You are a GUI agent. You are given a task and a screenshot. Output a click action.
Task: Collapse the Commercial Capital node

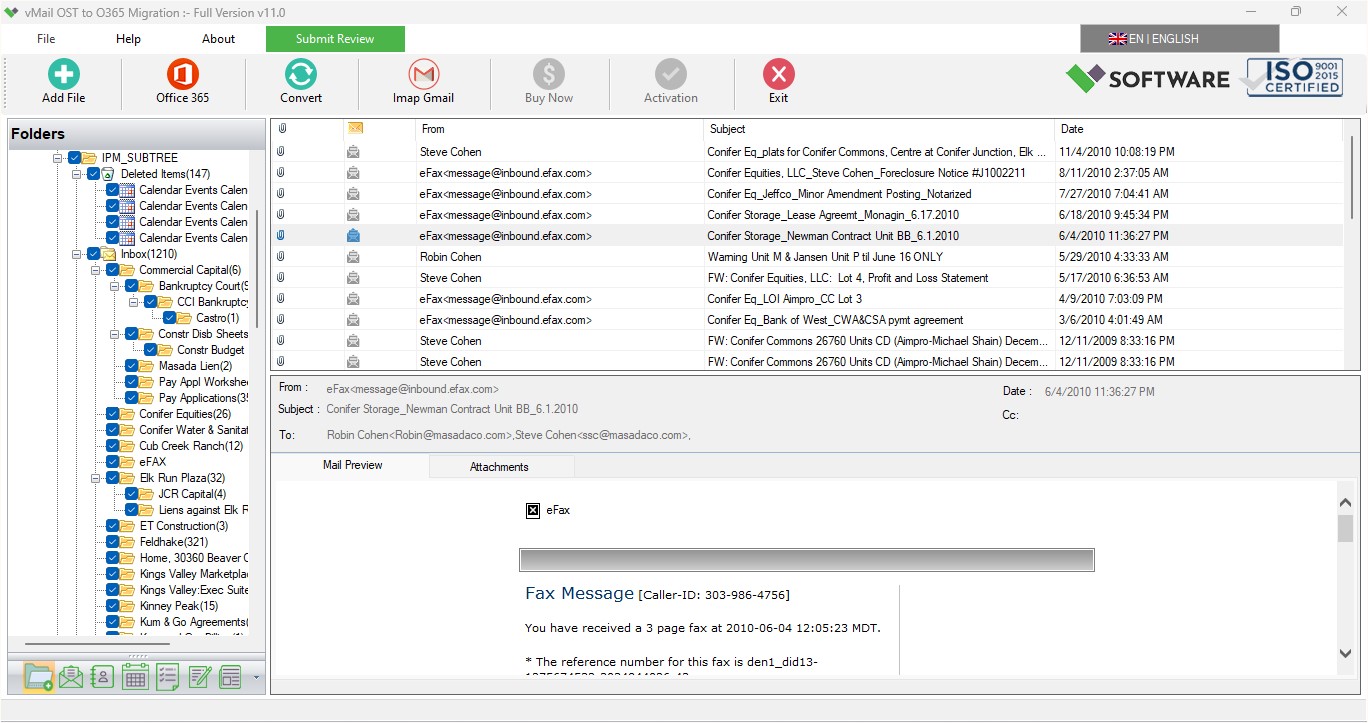pos(96,270)
